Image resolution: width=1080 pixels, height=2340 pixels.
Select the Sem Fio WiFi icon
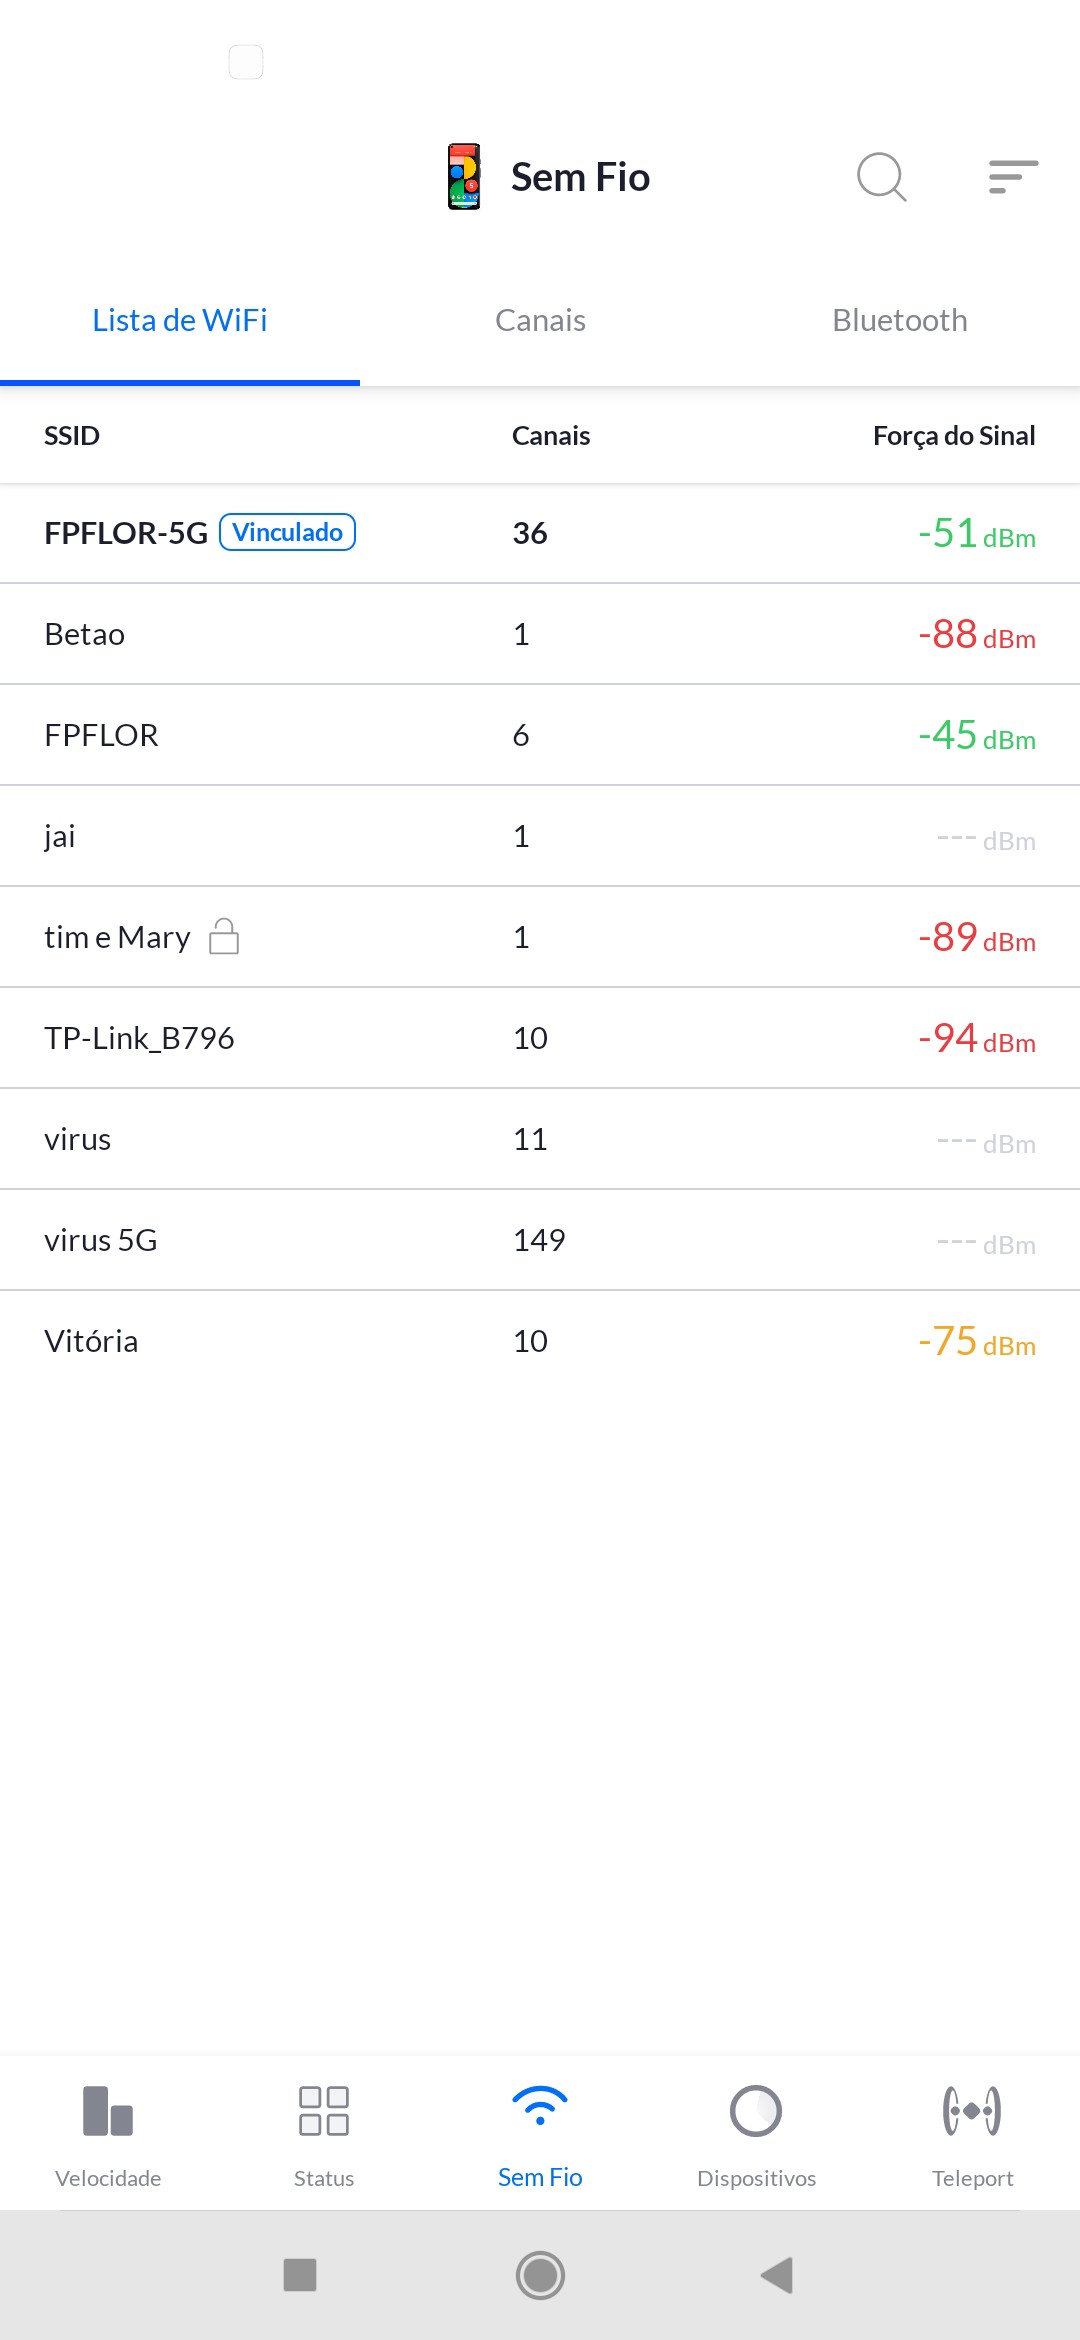click(x=540, y=2108)
